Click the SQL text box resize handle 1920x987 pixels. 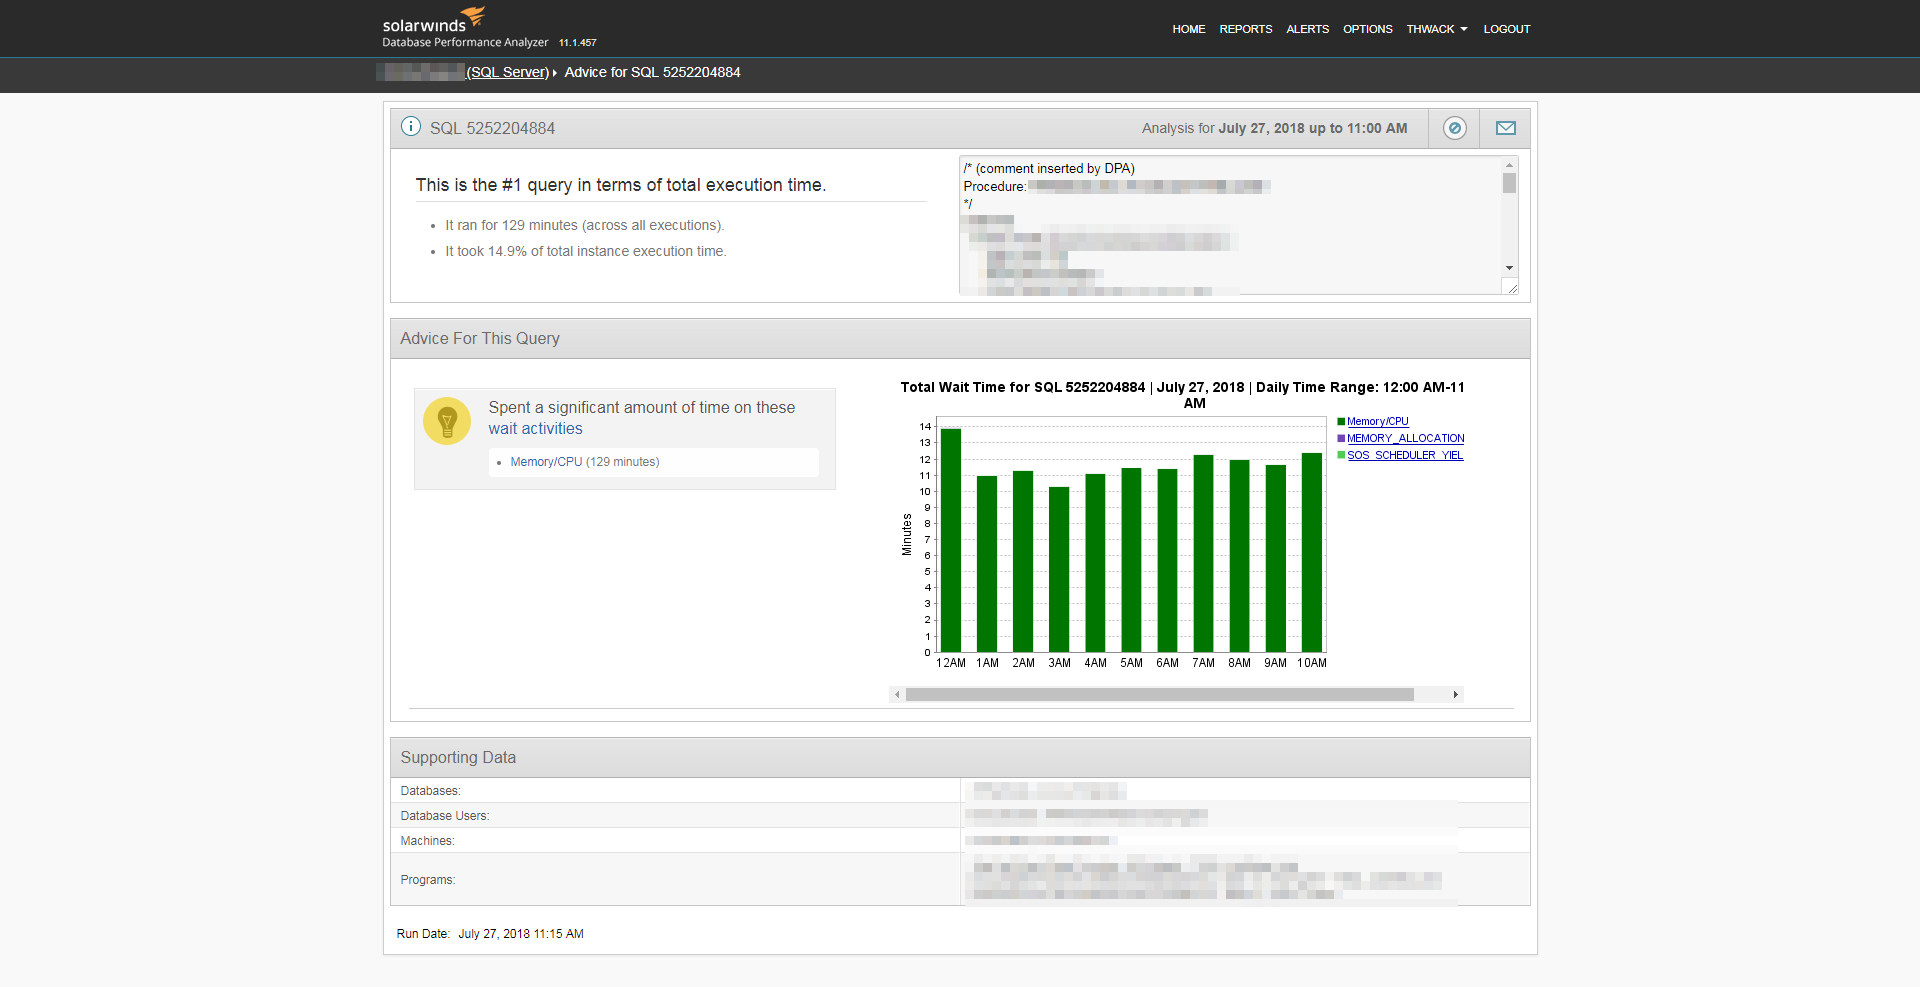click(x=1512, y=288)
